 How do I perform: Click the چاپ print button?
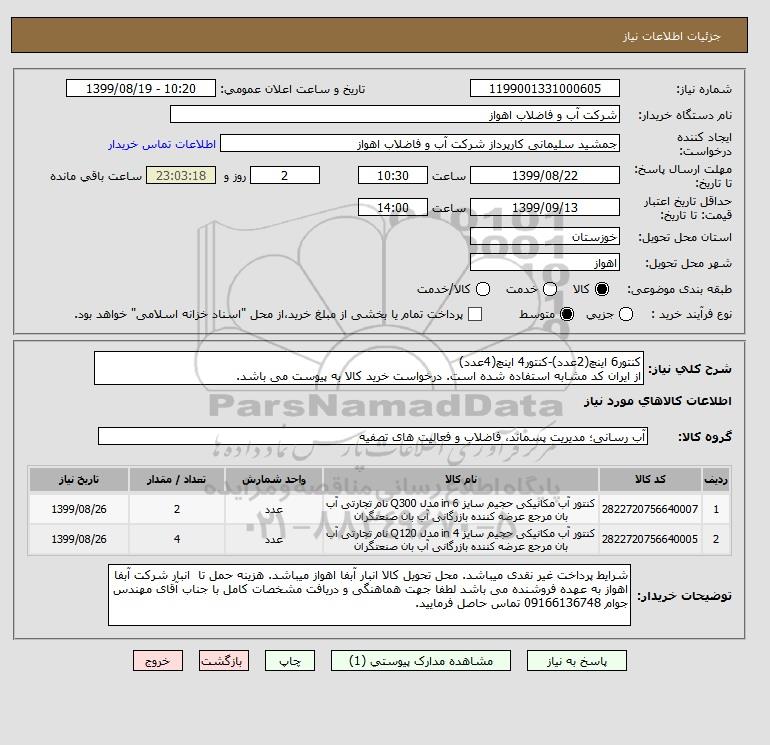pyautogui.click(x=290, y=661)
